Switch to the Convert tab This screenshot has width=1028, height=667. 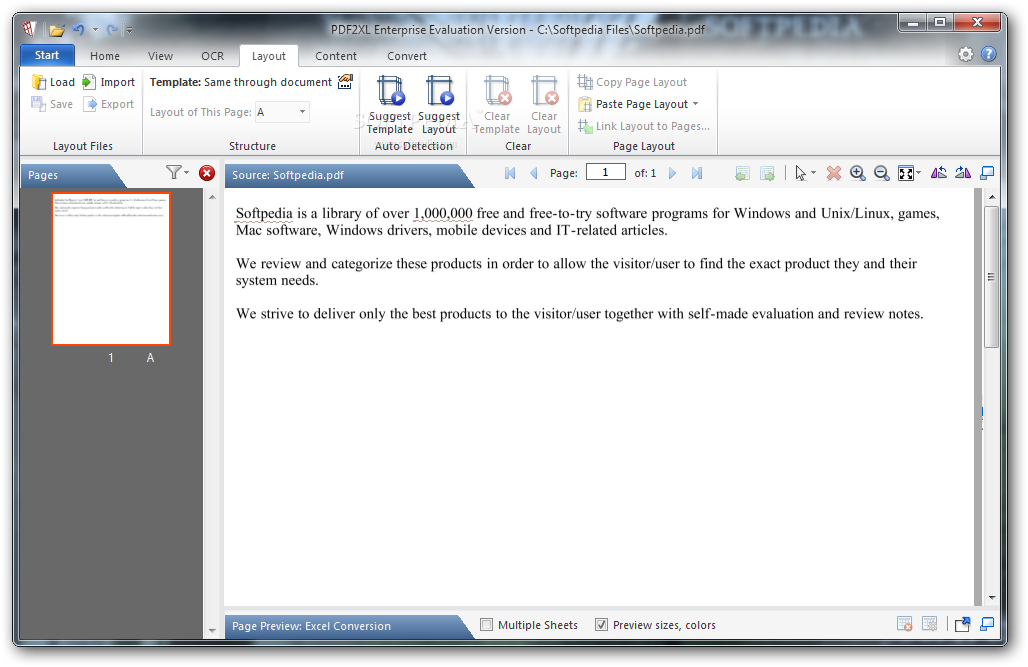(406, 56)
